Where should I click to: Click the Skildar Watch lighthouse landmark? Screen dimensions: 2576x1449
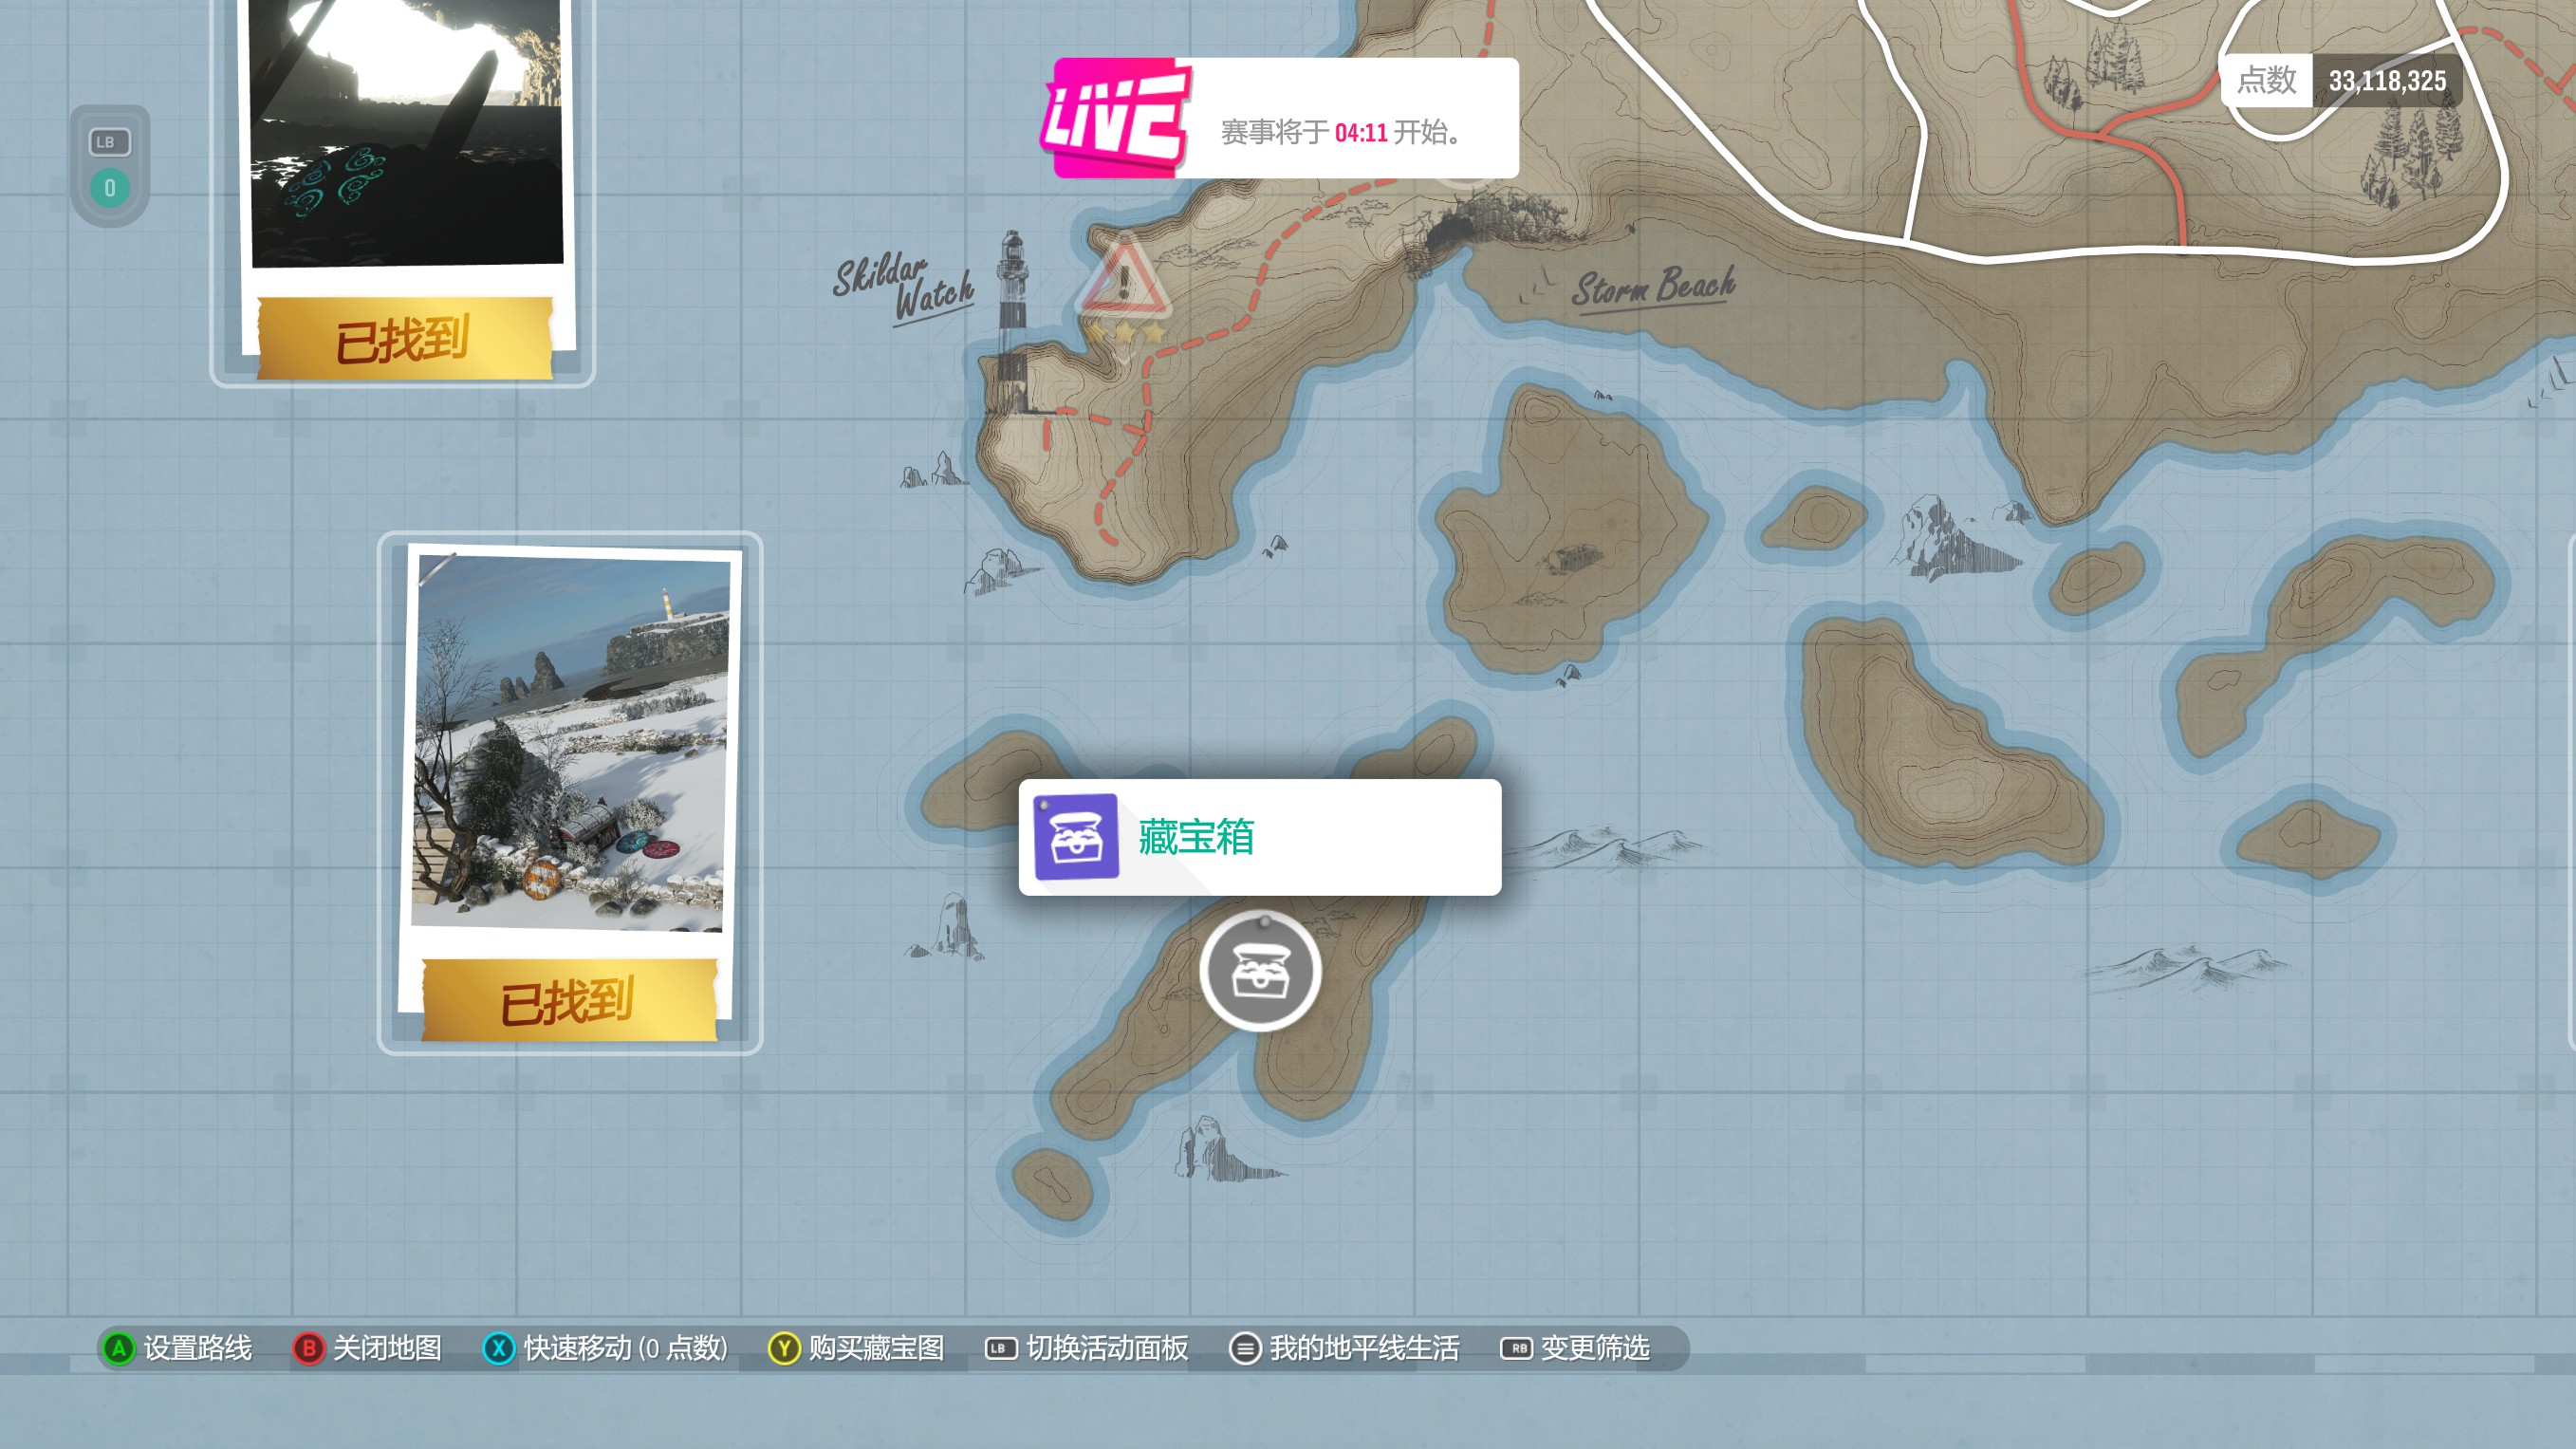point(1011,318)
